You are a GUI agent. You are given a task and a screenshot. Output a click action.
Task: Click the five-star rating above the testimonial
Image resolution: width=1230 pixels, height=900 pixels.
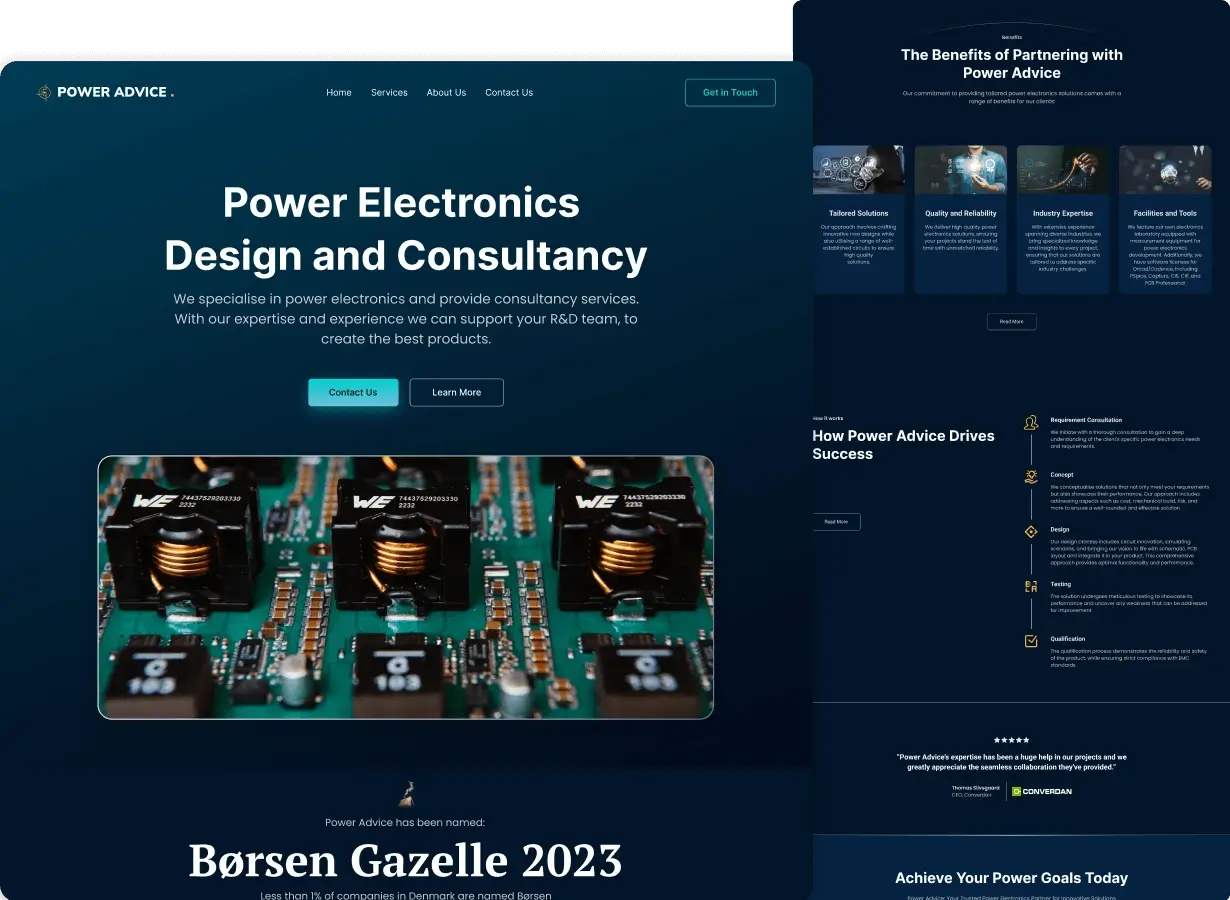1012,738
